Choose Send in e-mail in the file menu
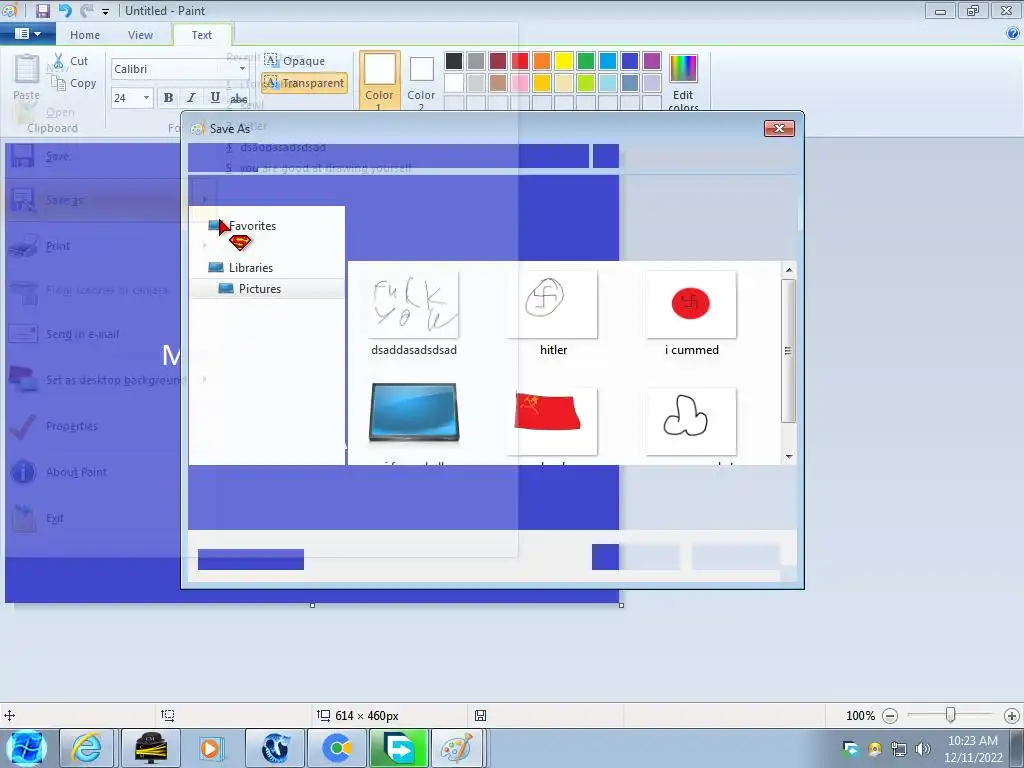 (82, 334)
